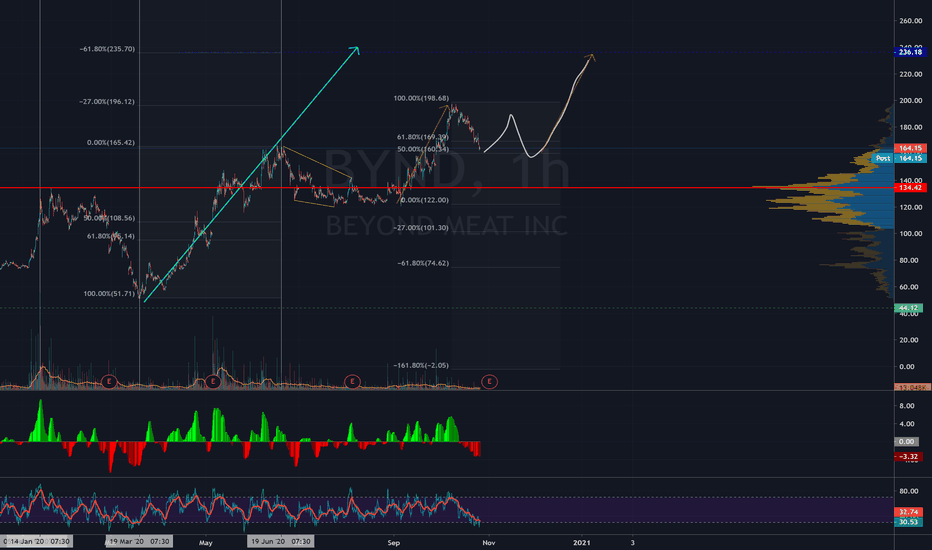Click the 13.048K volume value label
Screen dimensions: 932x550
pos(912,387)
